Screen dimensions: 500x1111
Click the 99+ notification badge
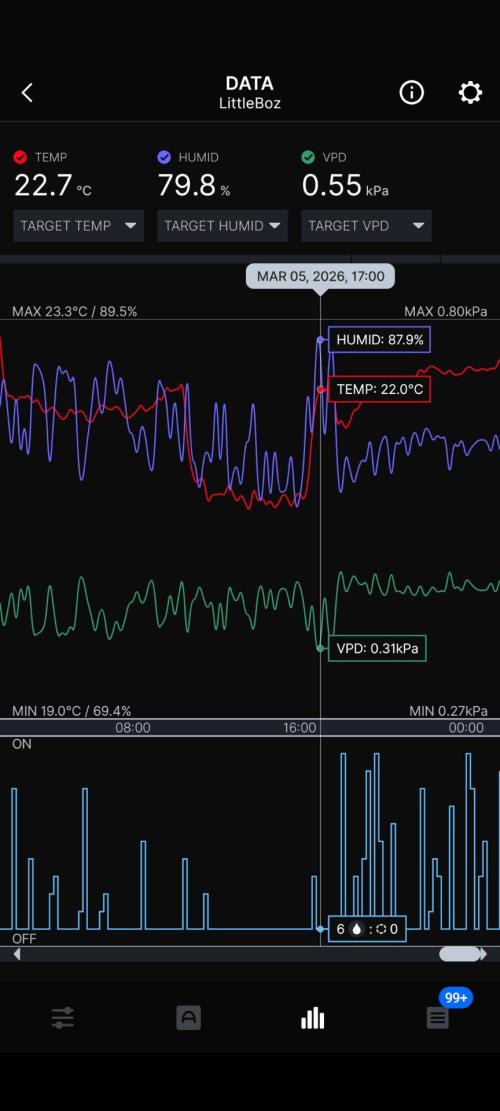point(455,998)
